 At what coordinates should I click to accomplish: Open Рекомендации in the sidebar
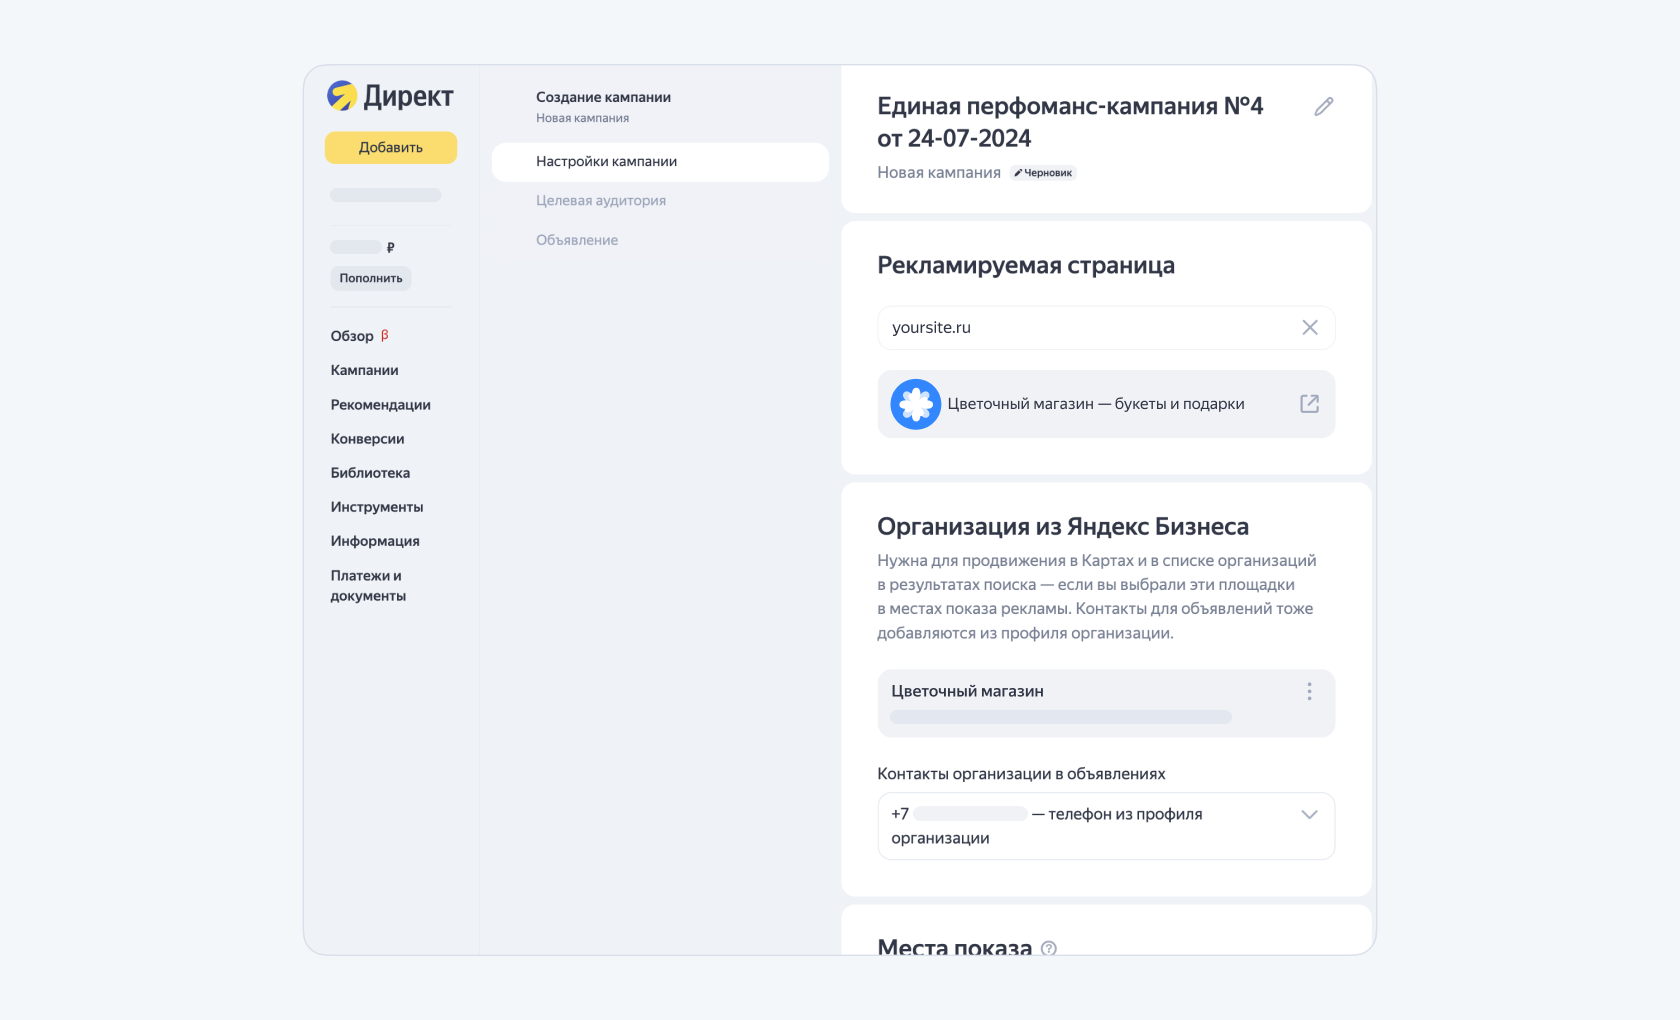(x=381, y=405)
